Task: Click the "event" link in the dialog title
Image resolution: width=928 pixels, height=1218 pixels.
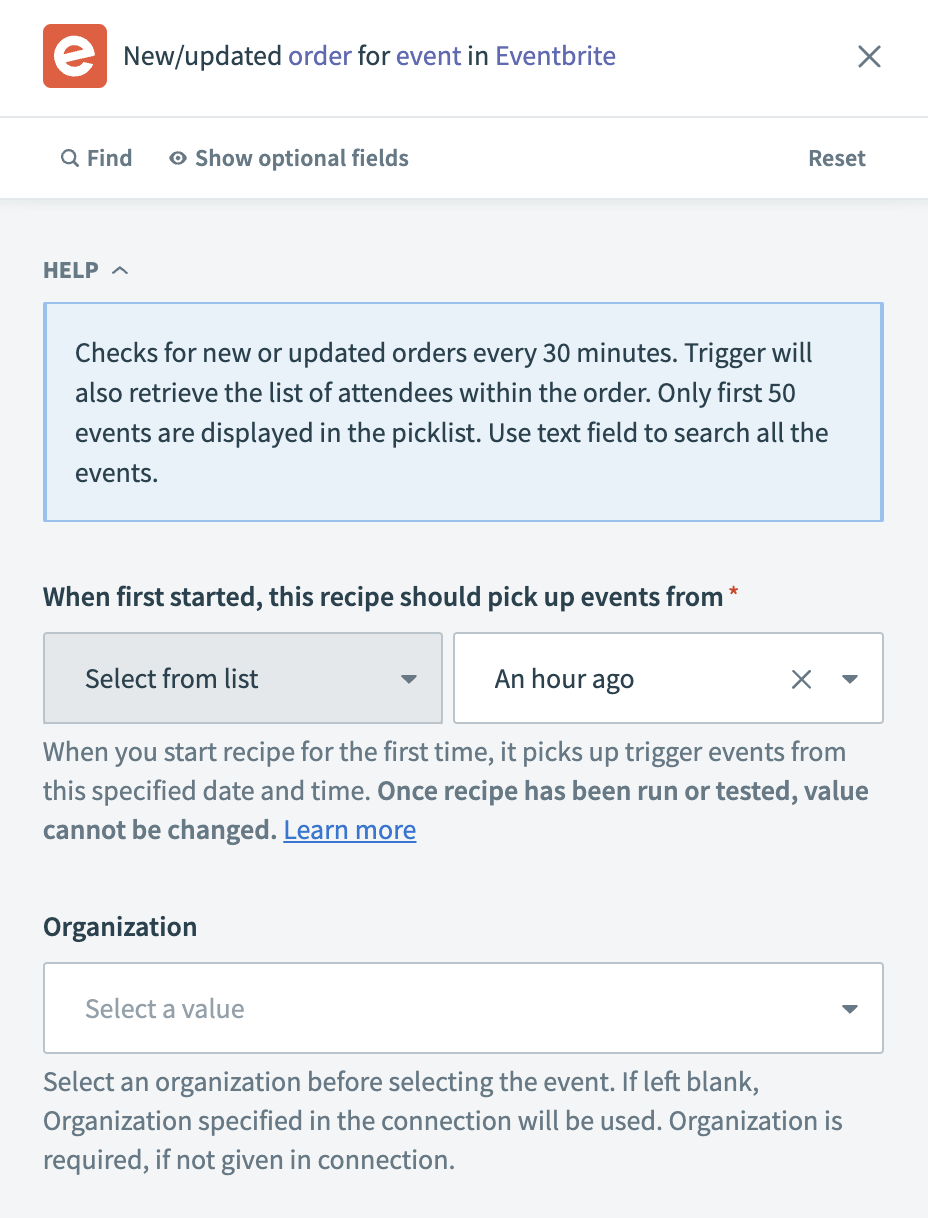Action: click(x=428, y=56)
